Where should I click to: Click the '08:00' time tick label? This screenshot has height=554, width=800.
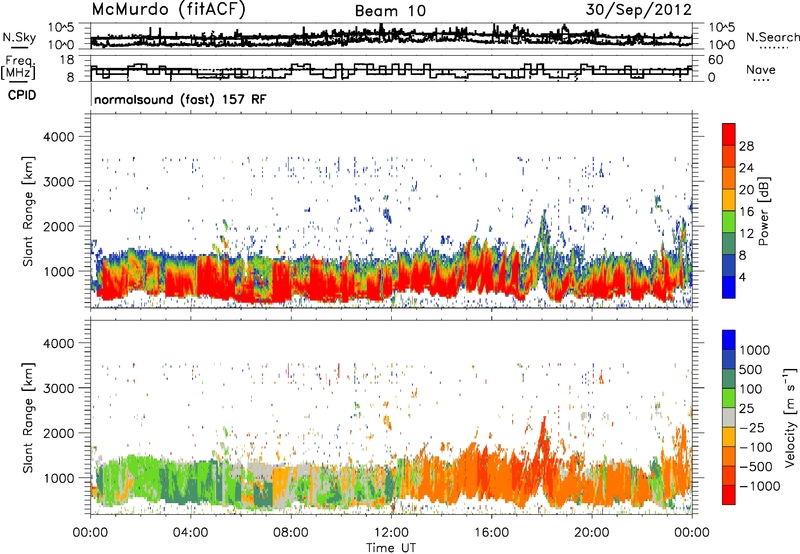coord(291,533)
